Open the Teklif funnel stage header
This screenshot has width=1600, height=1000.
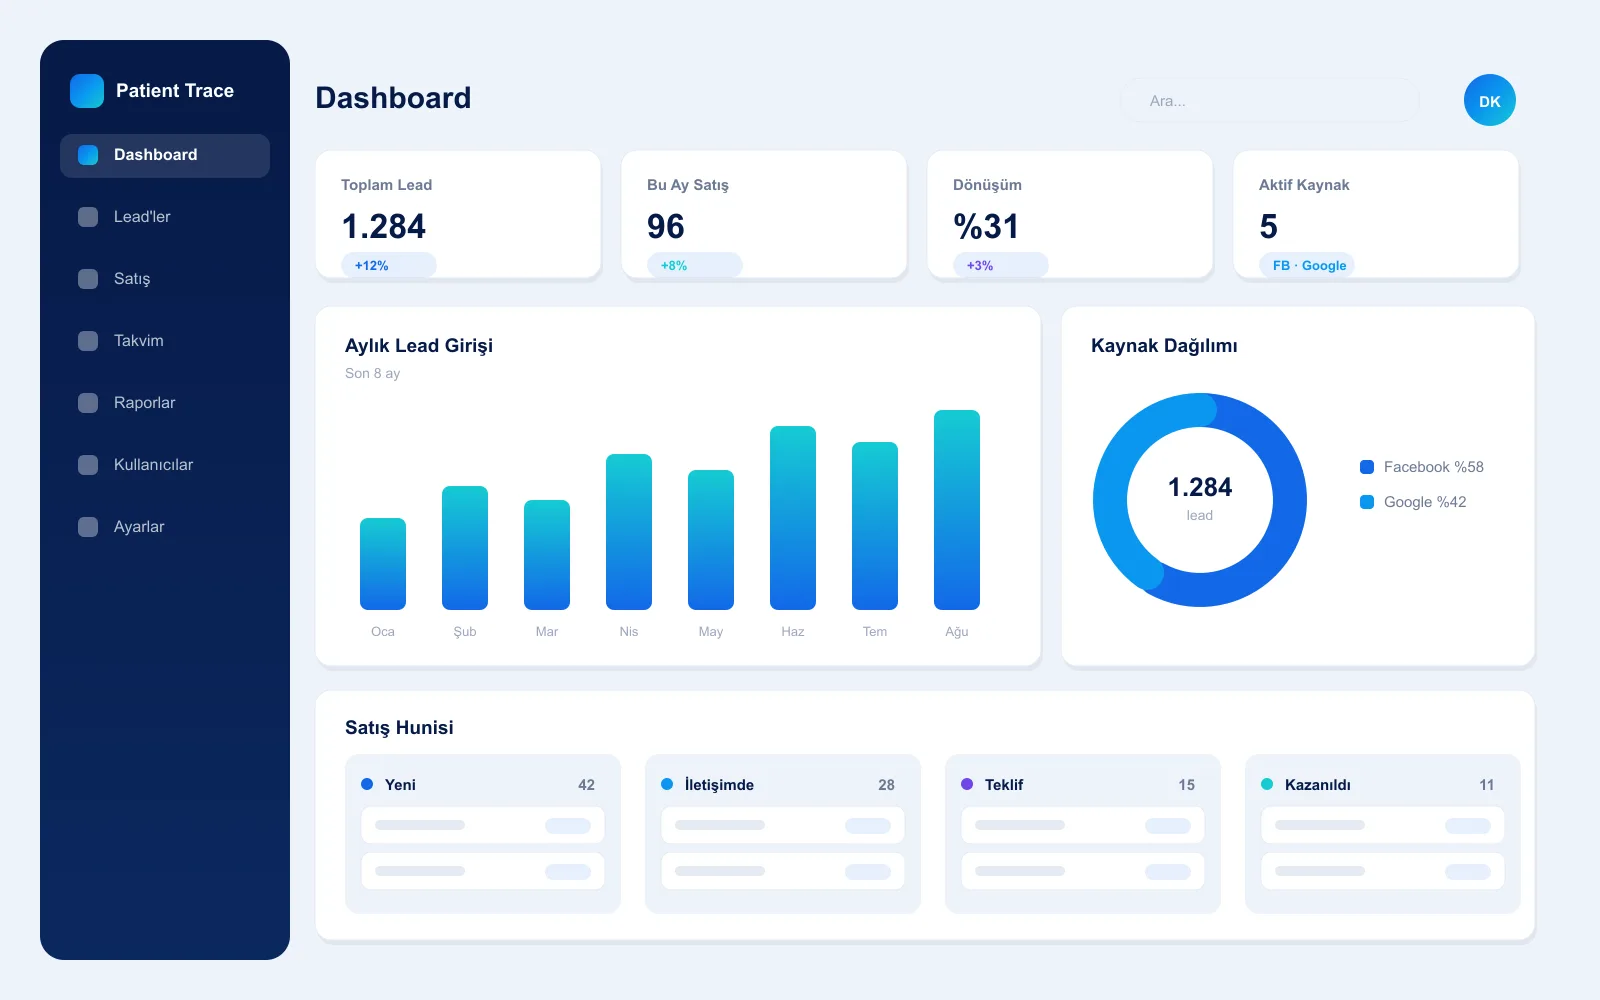tap(1083, 785)
